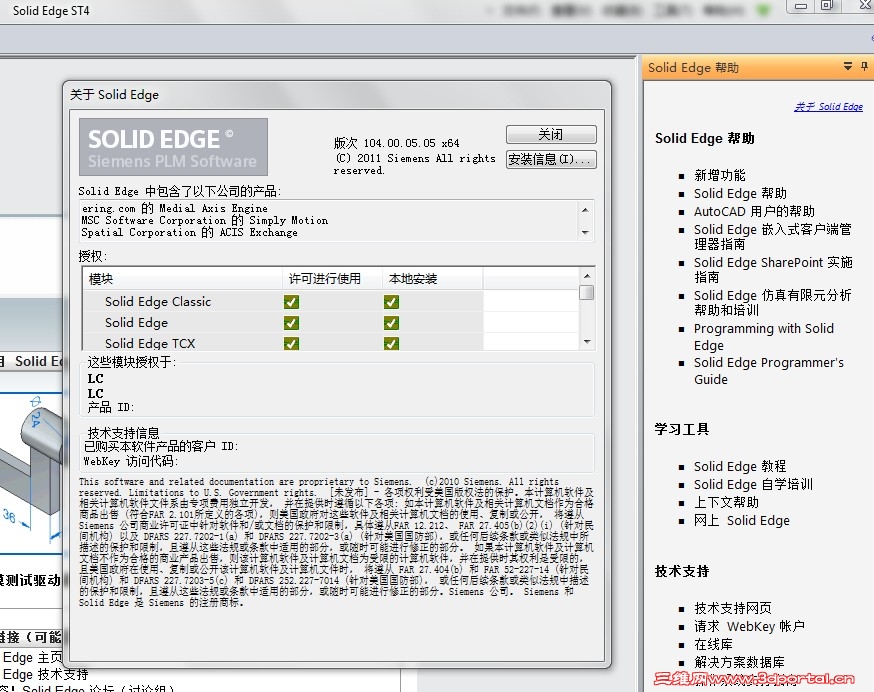874x692 pixels.
Task: Click the WebKey 访问代码: label
Action: click(130, 461)
